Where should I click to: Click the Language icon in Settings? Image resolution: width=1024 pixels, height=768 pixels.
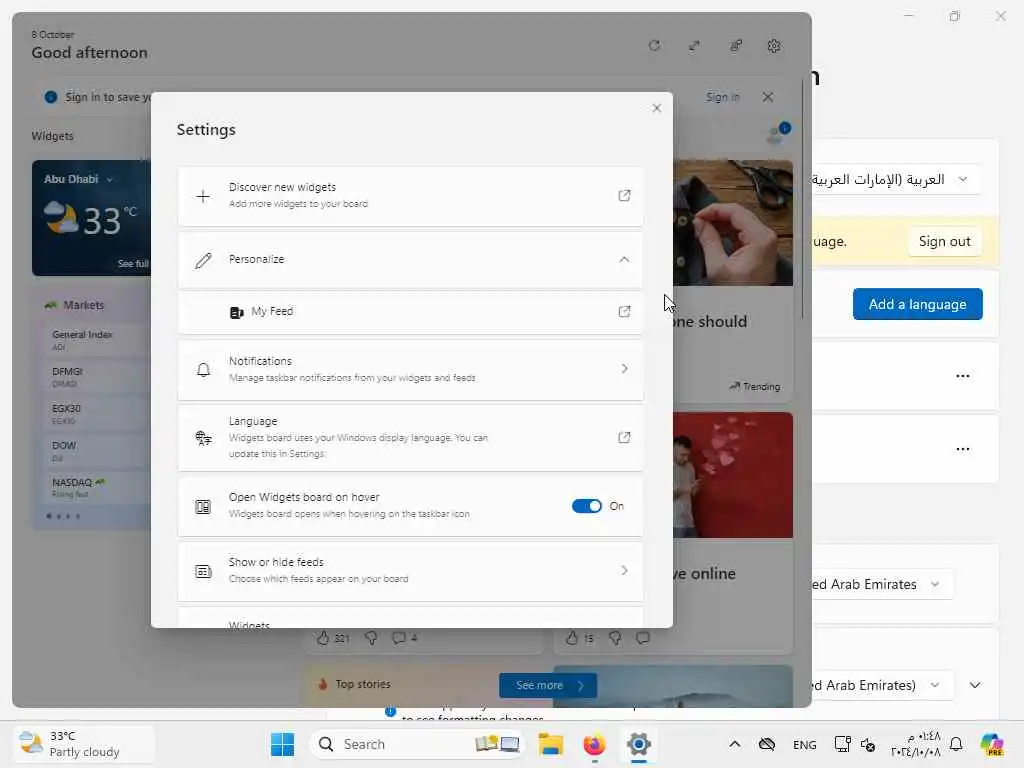203,438
